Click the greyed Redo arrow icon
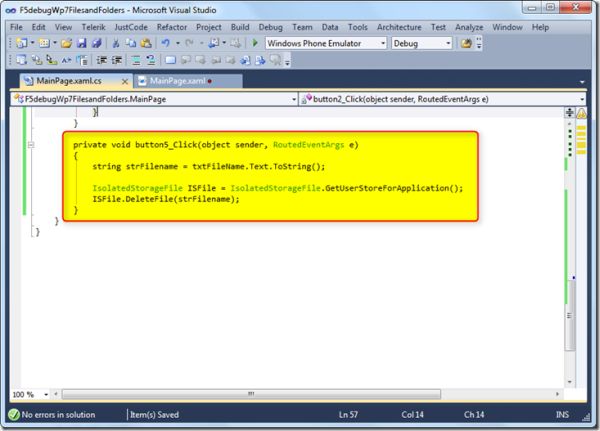Image resolution: width=600 pixels, height=431 pixels. [189, 43]
